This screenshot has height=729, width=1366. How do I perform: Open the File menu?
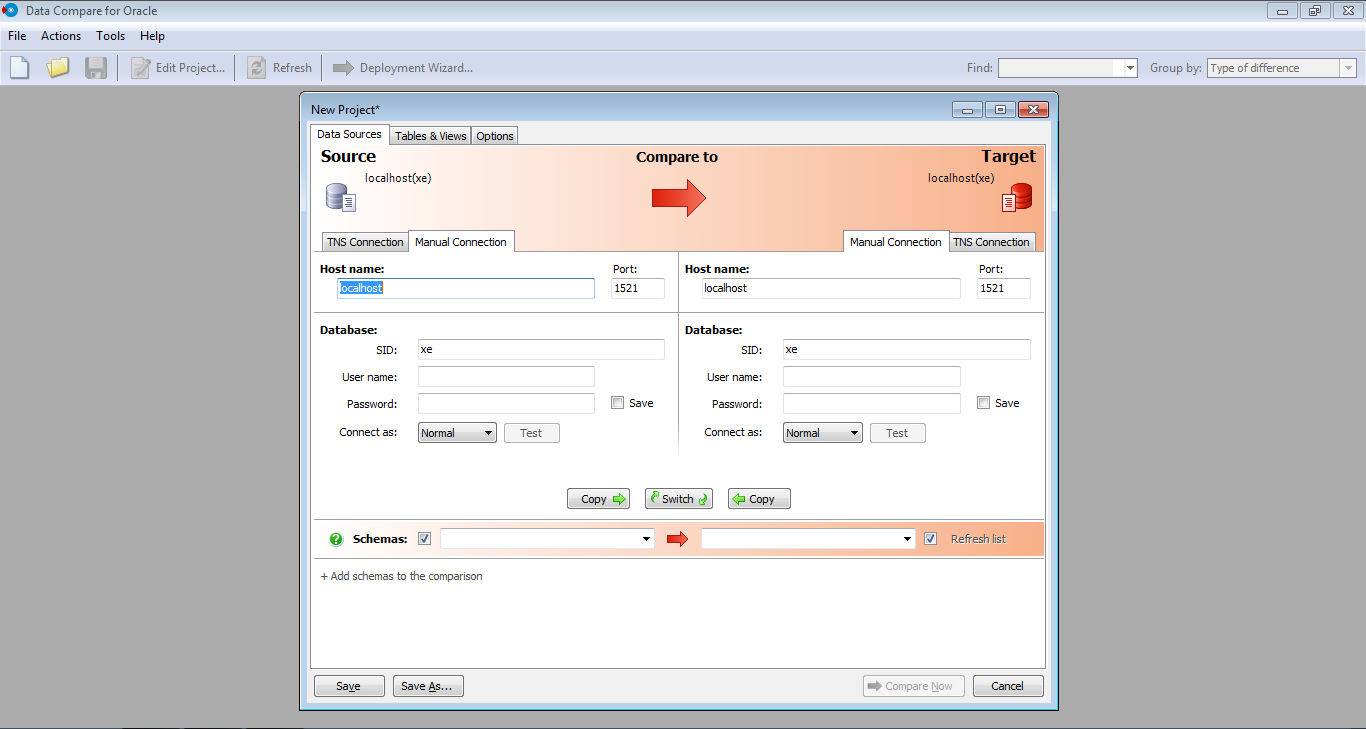pos(17,35)
